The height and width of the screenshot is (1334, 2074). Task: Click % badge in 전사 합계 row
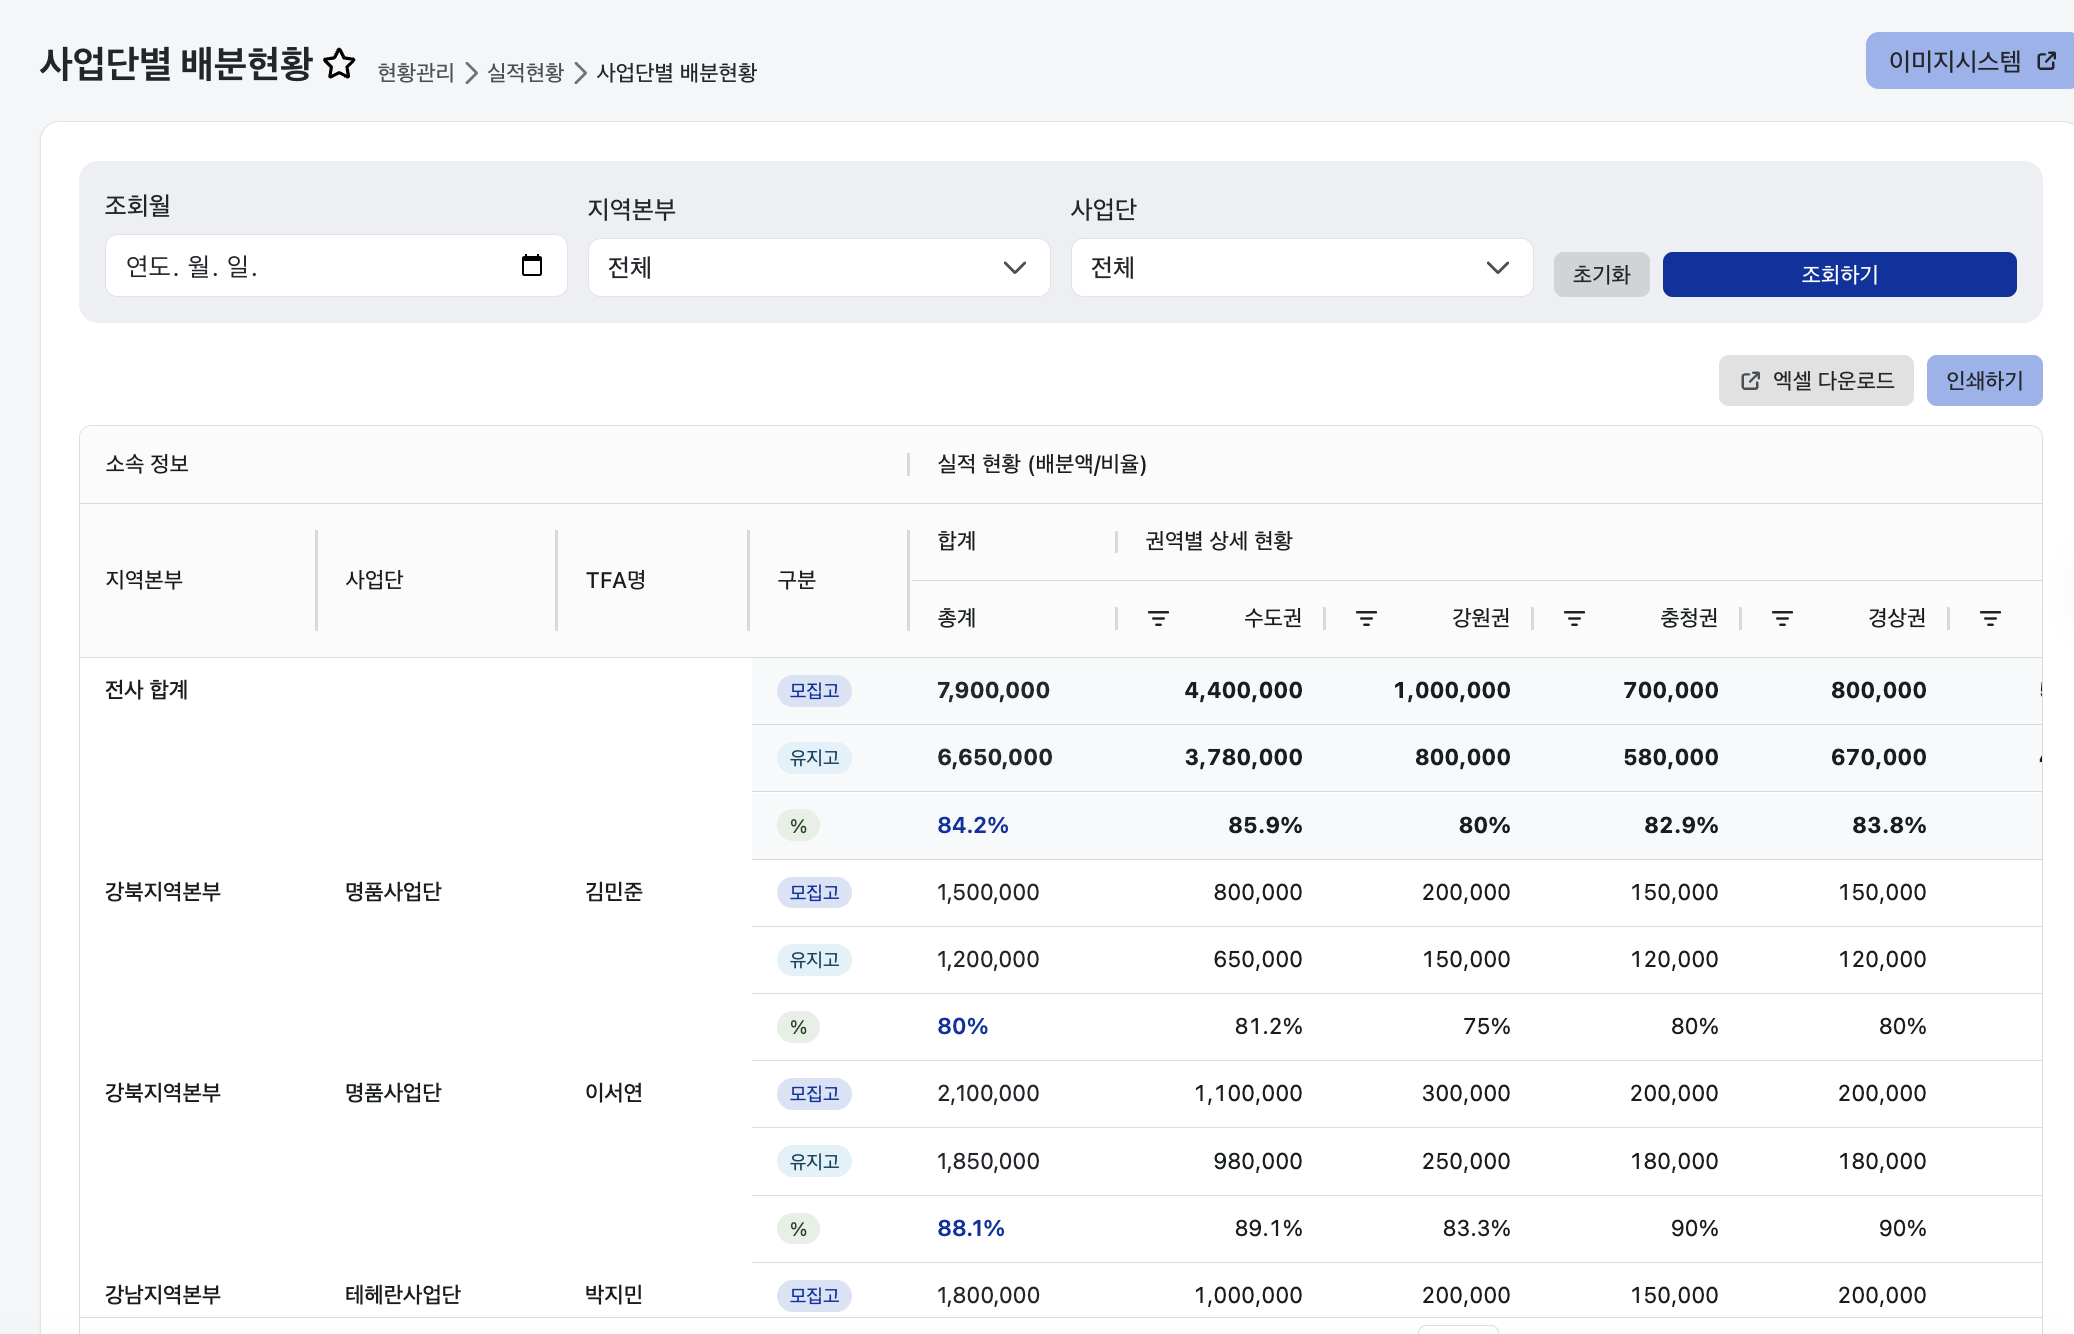[798, 825]
